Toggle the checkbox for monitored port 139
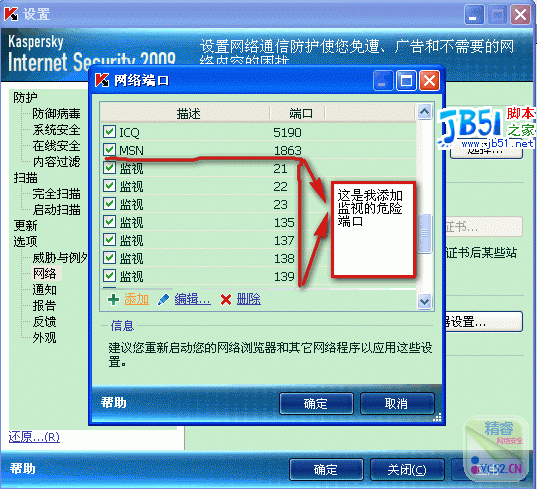This screenshot has width=537, height=489. click(x=110, y=276)
